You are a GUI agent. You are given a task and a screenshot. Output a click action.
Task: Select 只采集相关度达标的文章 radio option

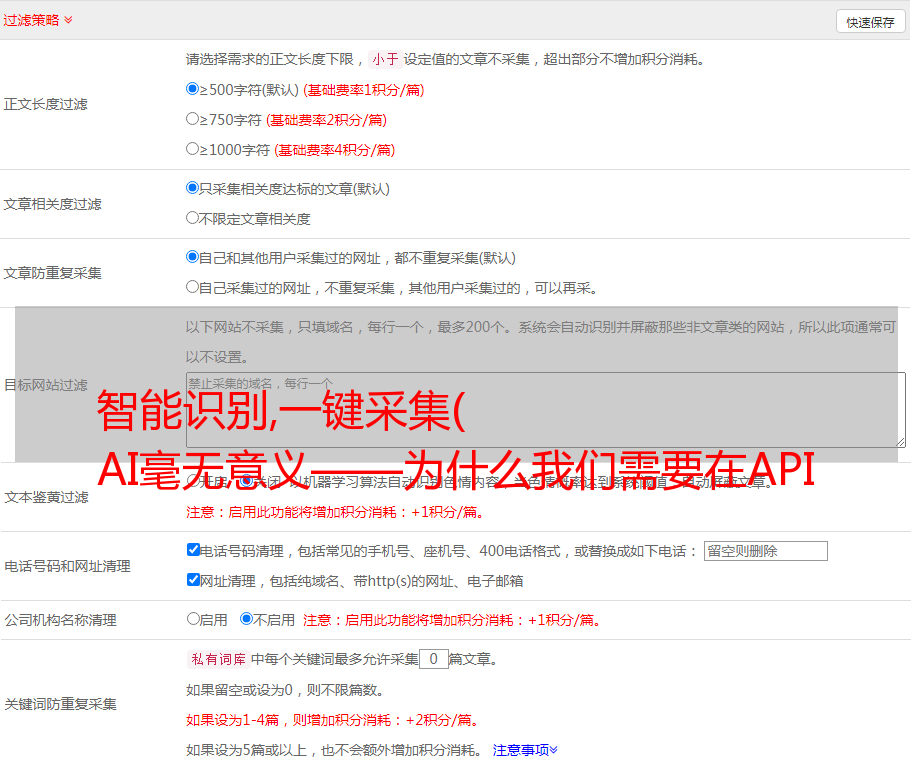(192, 188)
